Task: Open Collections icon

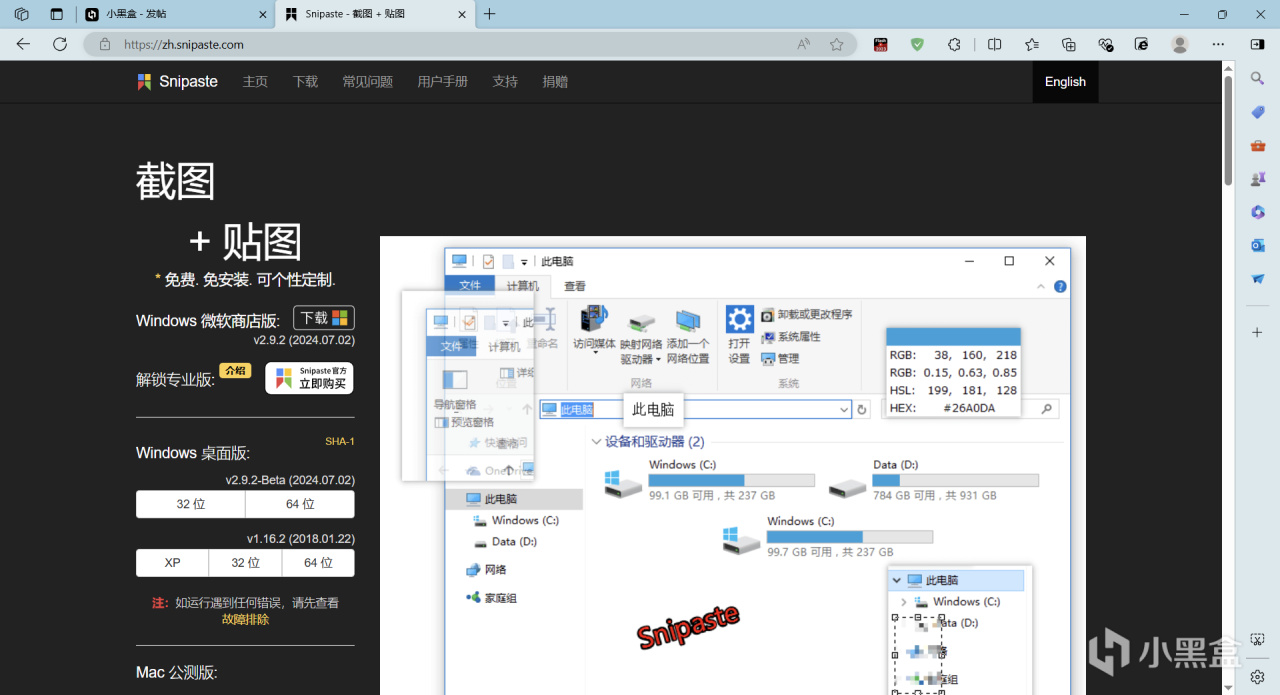Action: coord(1069,44)
